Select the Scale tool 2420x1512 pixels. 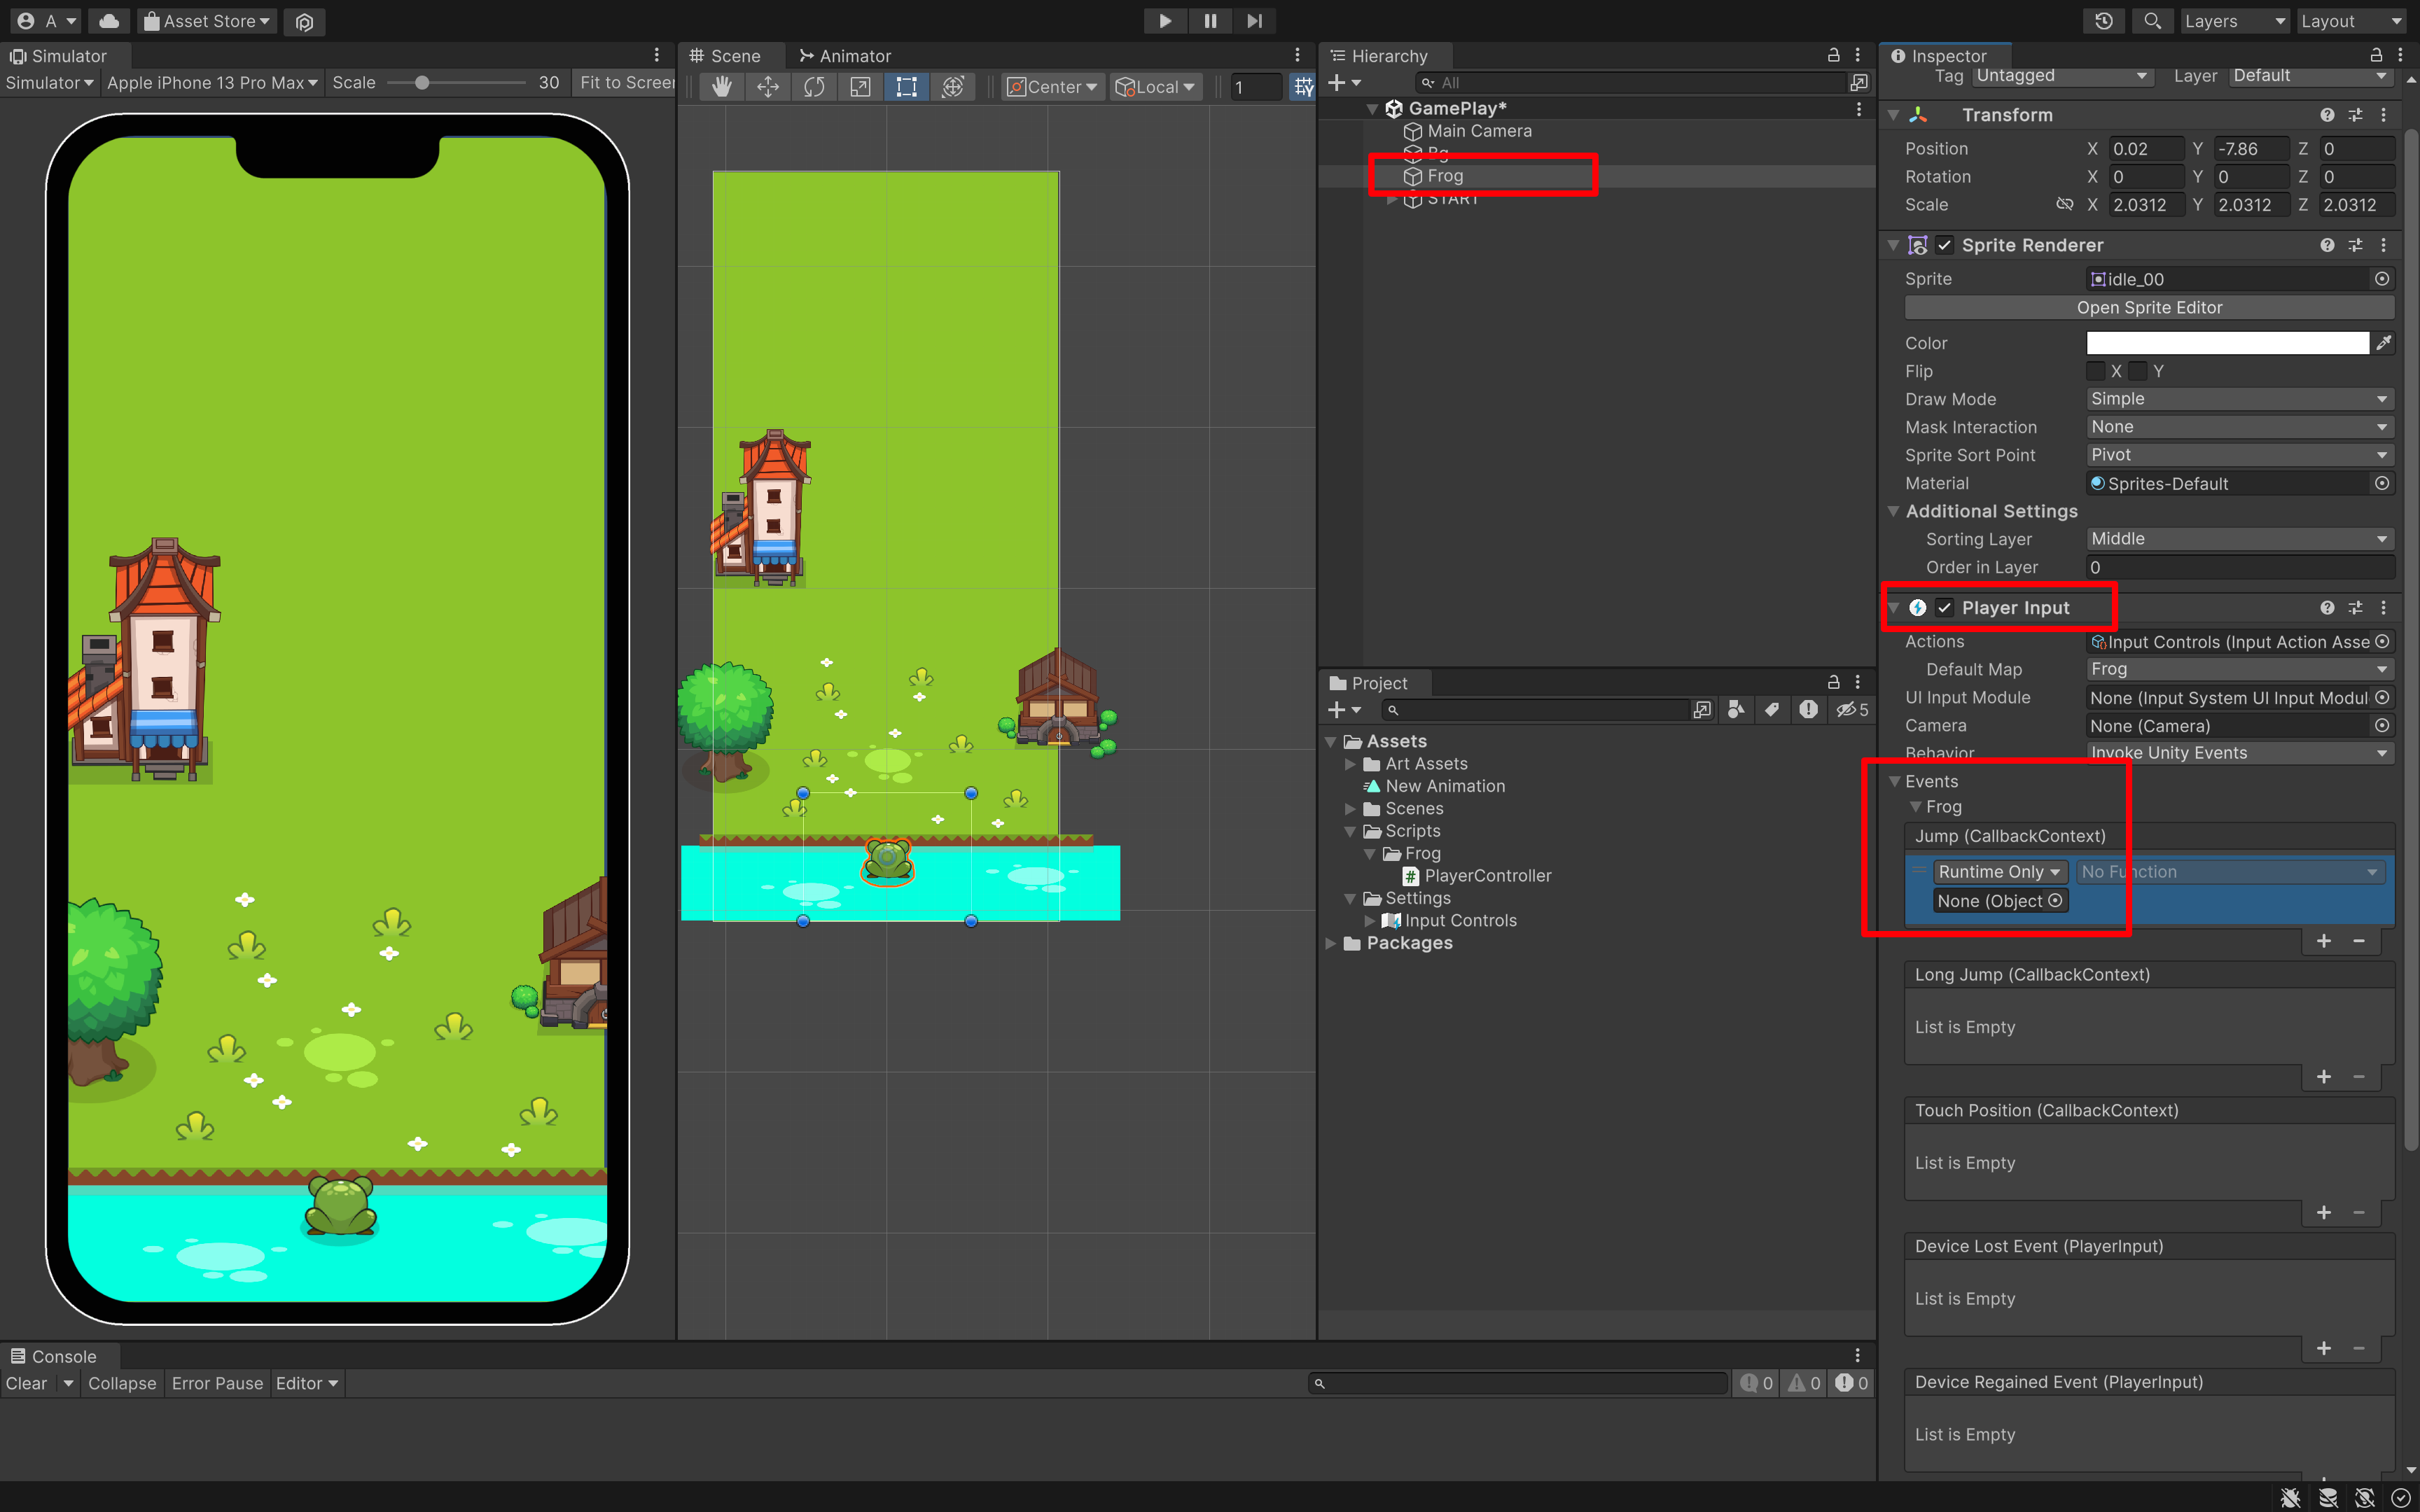coord(860,87)
